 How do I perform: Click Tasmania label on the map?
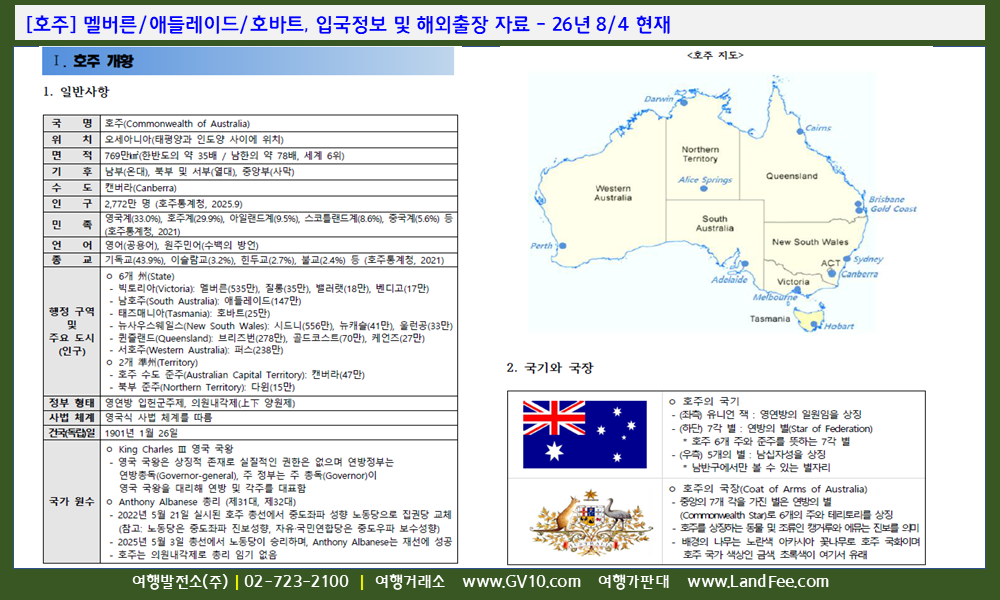click(769, 319)
